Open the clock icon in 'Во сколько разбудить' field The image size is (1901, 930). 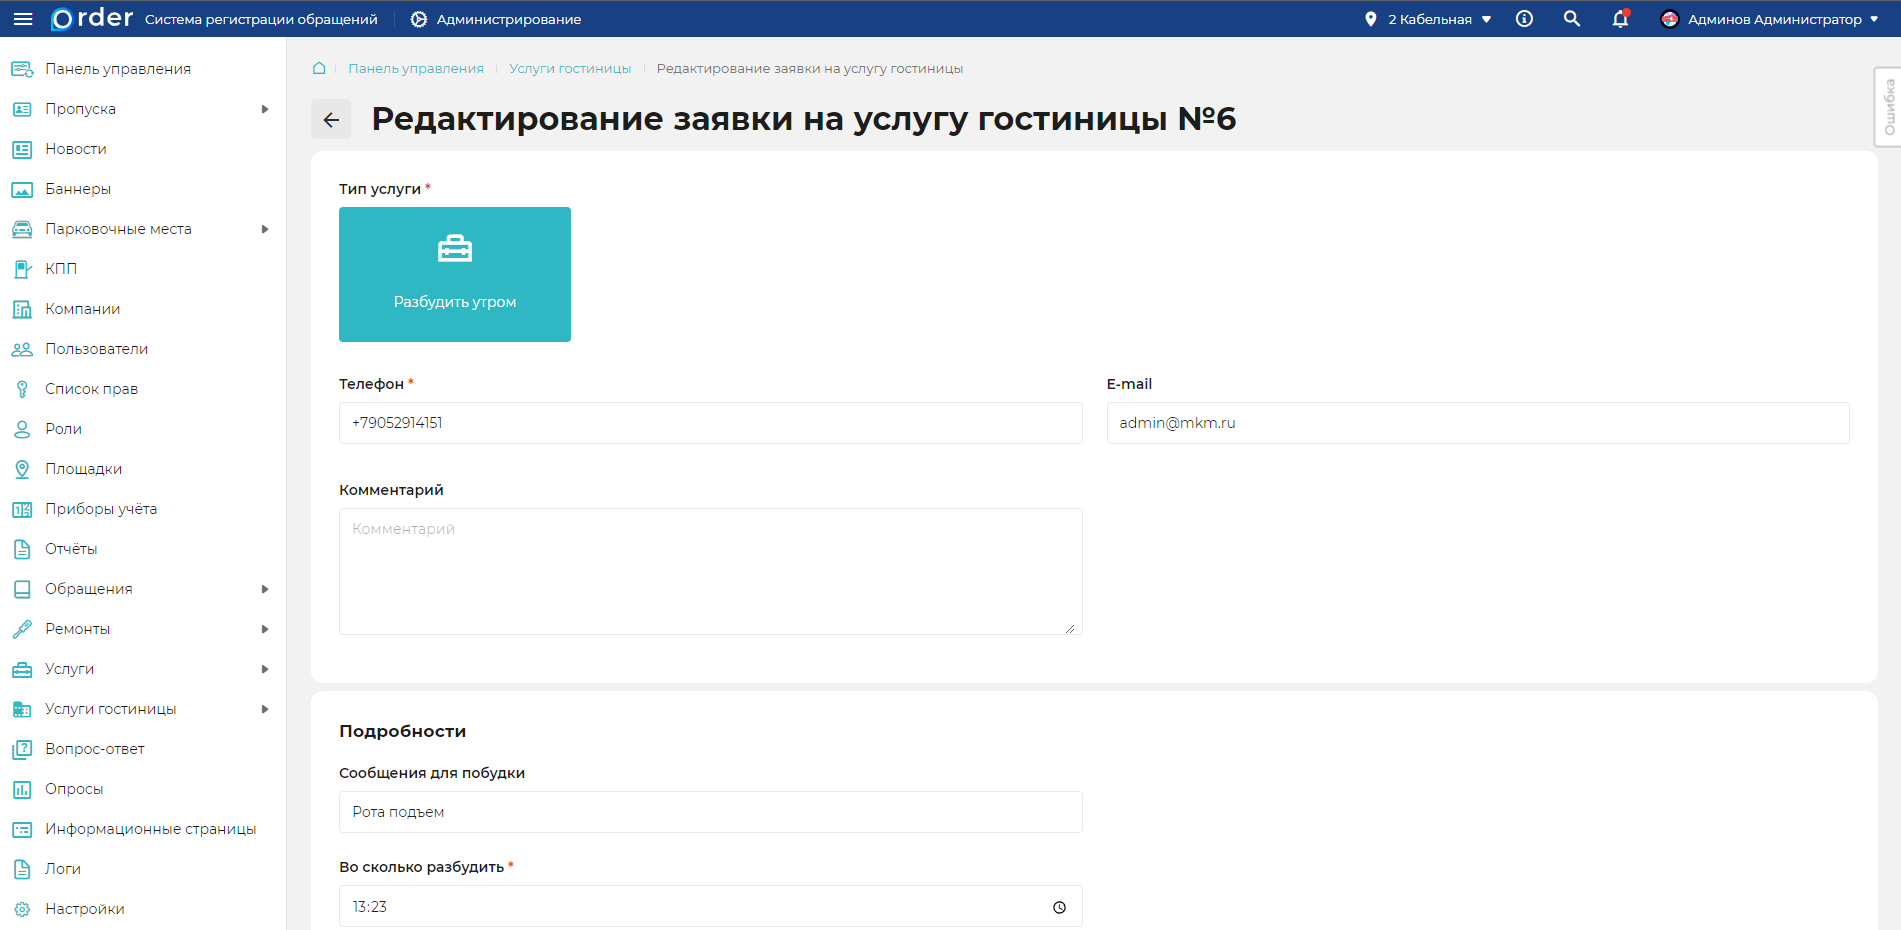tap(1058, 907)
